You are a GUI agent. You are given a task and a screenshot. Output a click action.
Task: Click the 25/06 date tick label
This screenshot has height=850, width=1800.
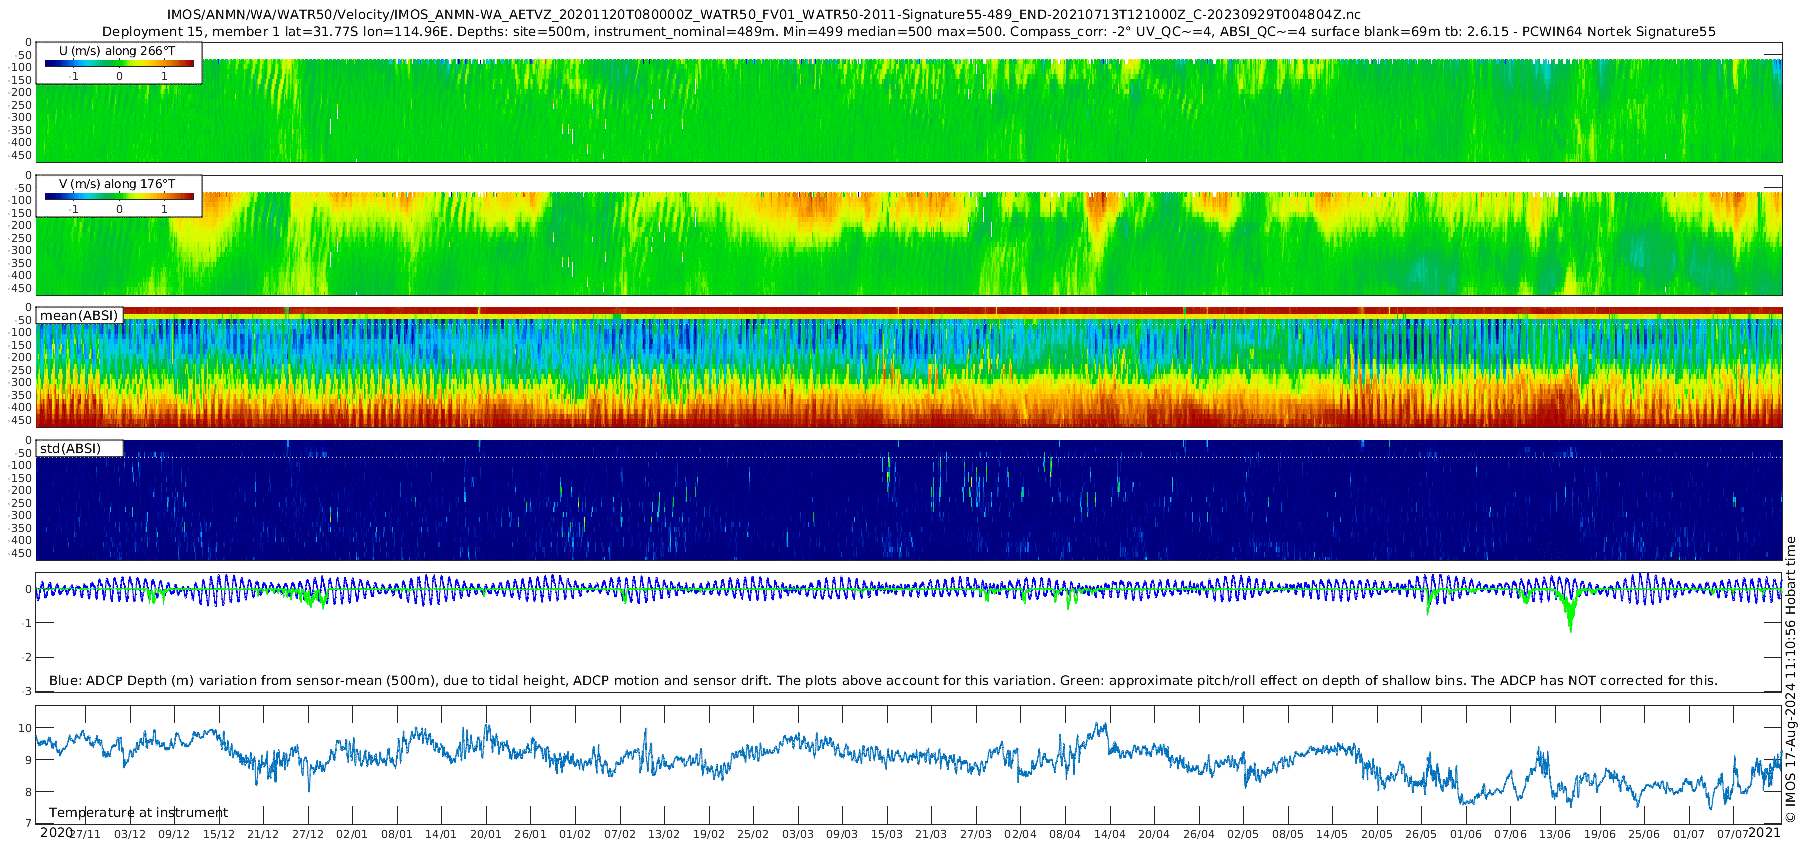tap(1644, 834)
